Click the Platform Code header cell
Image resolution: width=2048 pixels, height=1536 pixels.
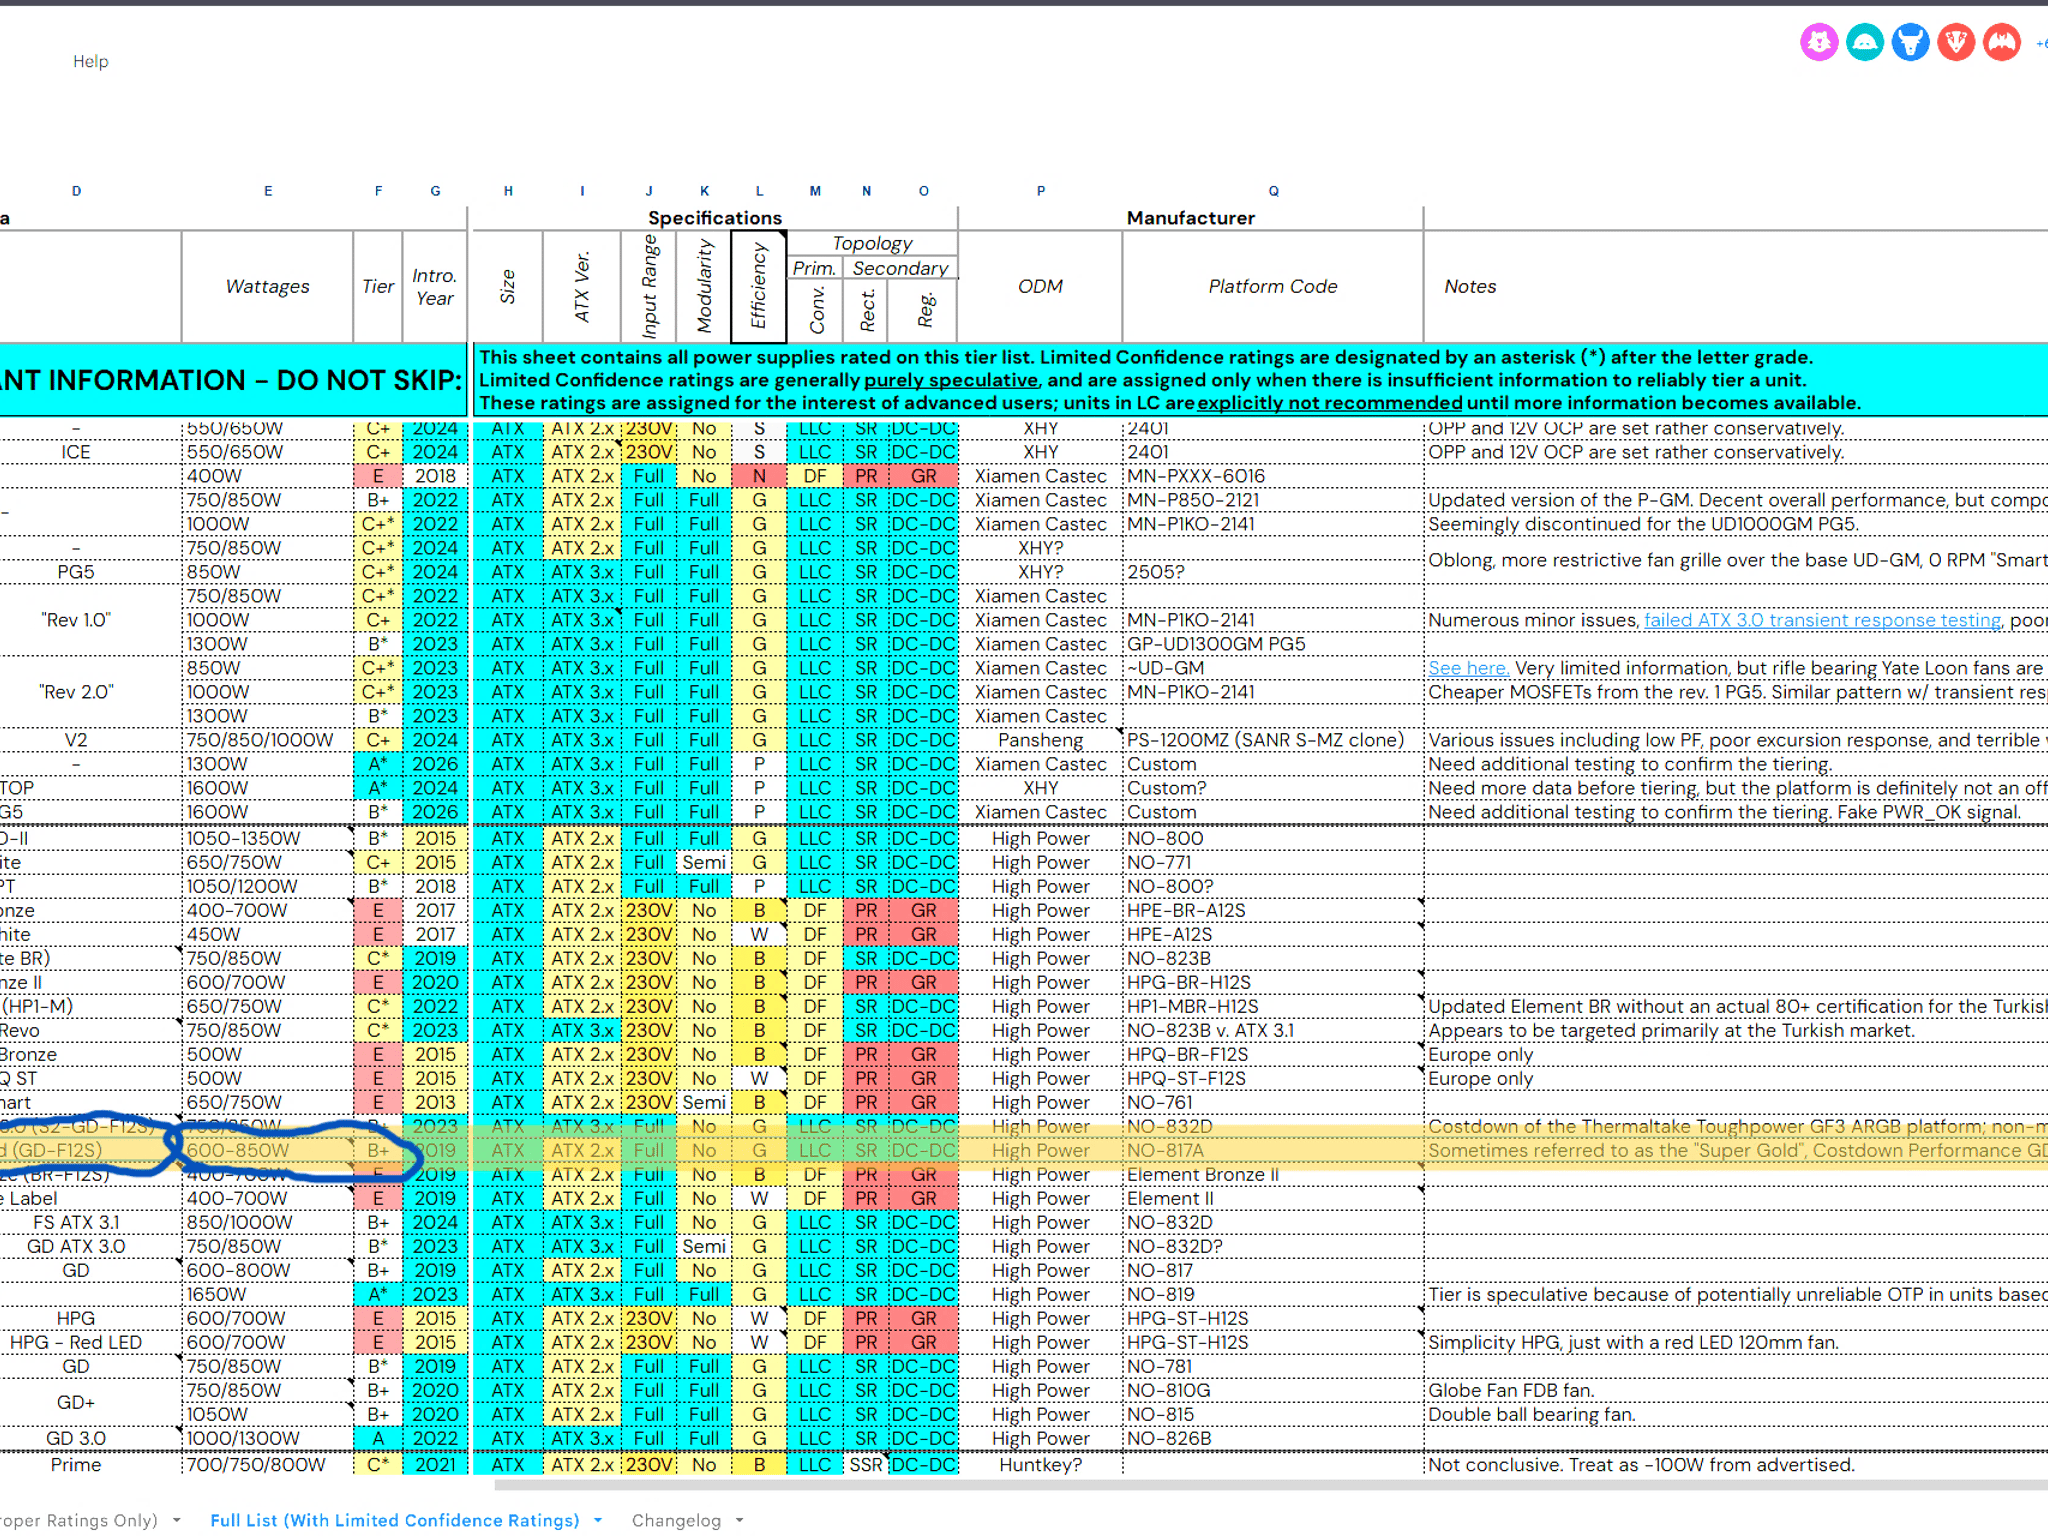tap(1273, 287)
